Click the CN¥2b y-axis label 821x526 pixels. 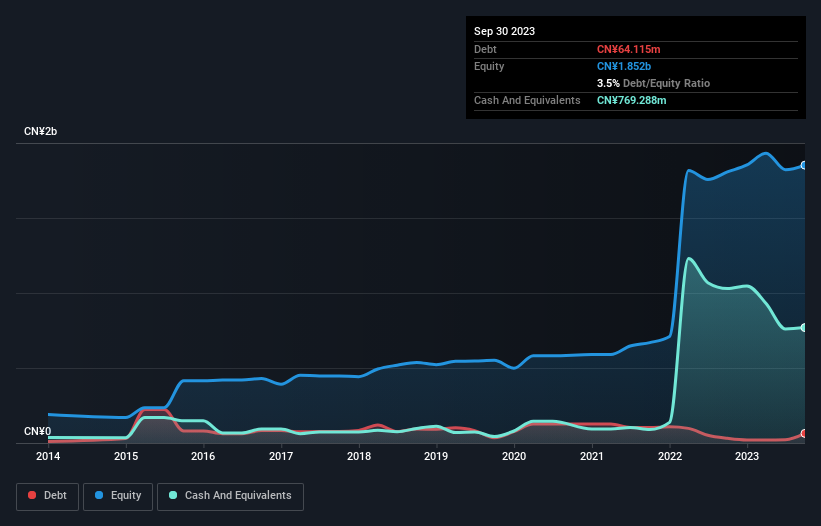tap(40, 131)
